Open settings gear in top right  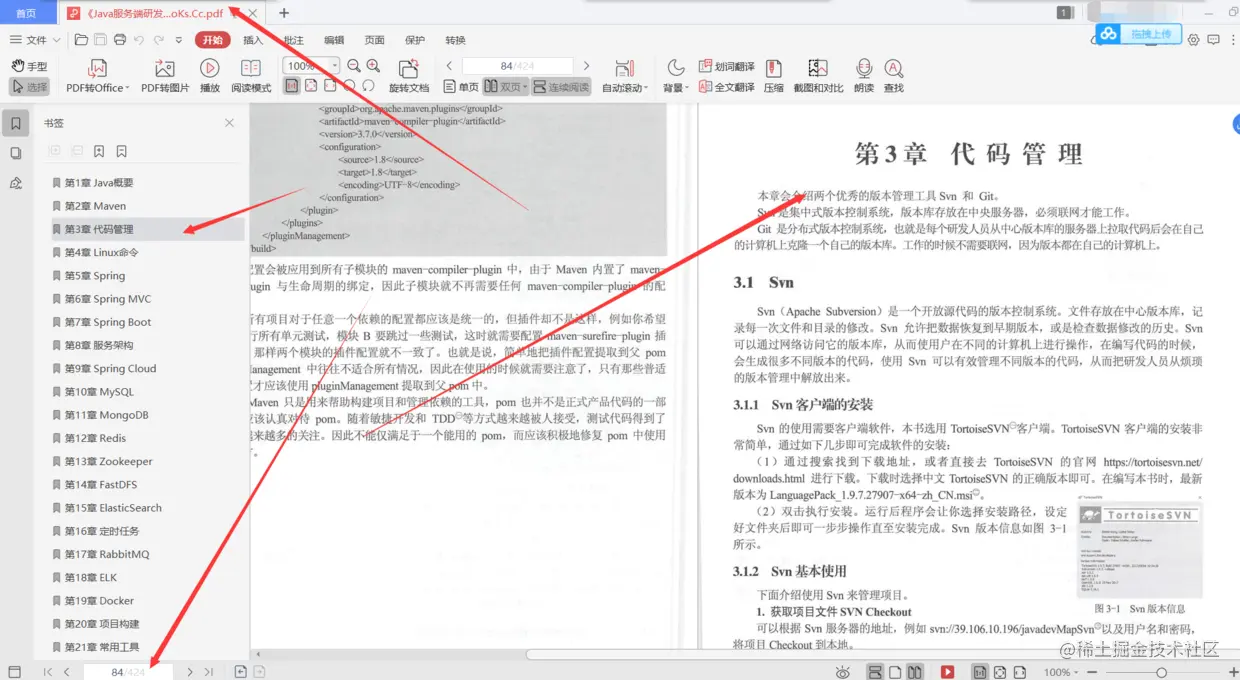1193,40
